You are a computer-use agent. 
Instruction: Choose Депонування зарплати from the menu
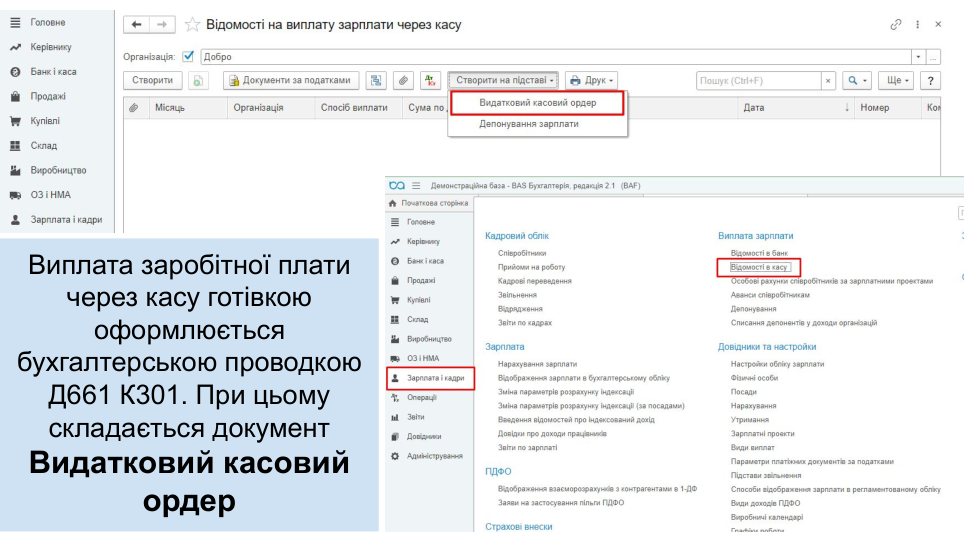pyautogui.click(x=528, y=125)
